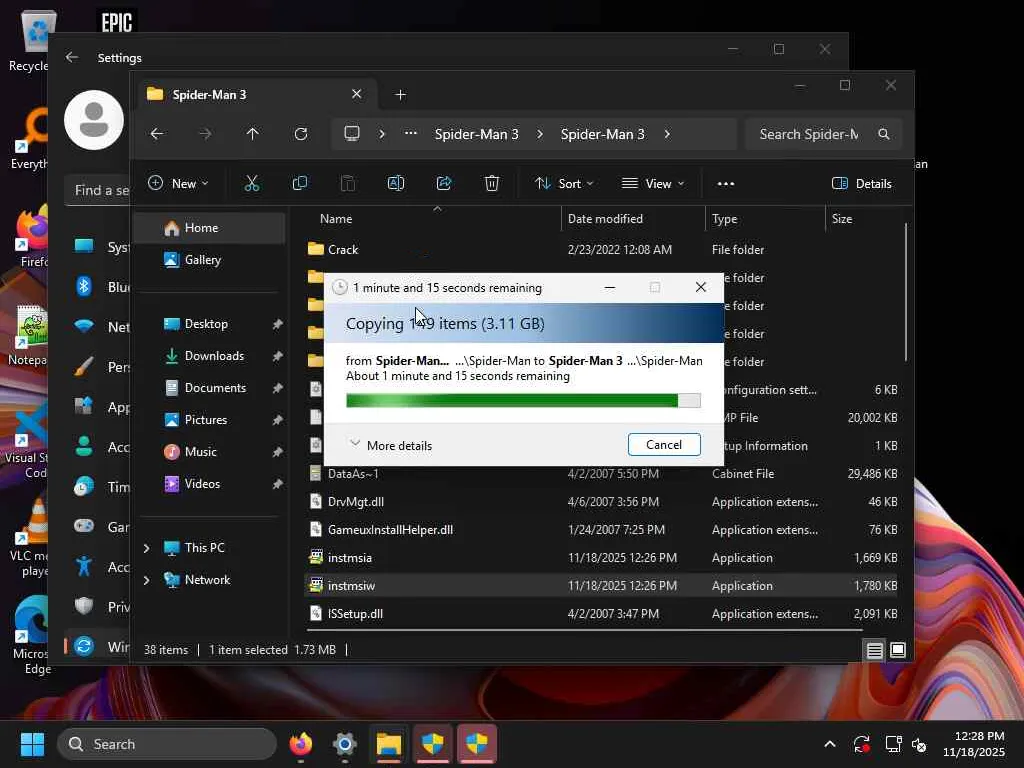Screen dimensions: 1024x768
Task: Refresh the Spider-Man 3 folder
Action: 300,134
